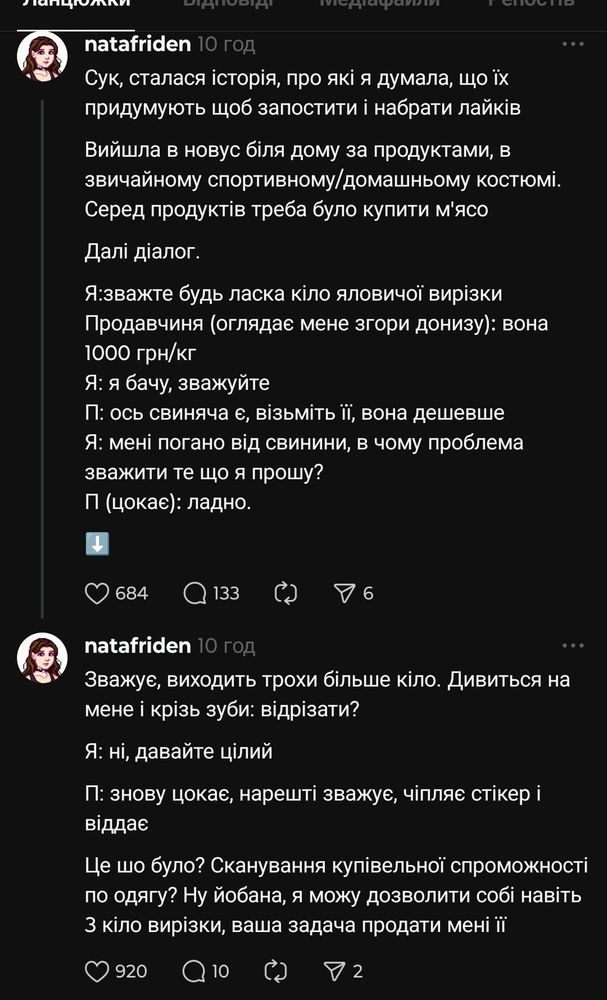Click the second post's 10 год timestamp

[226, 645]
